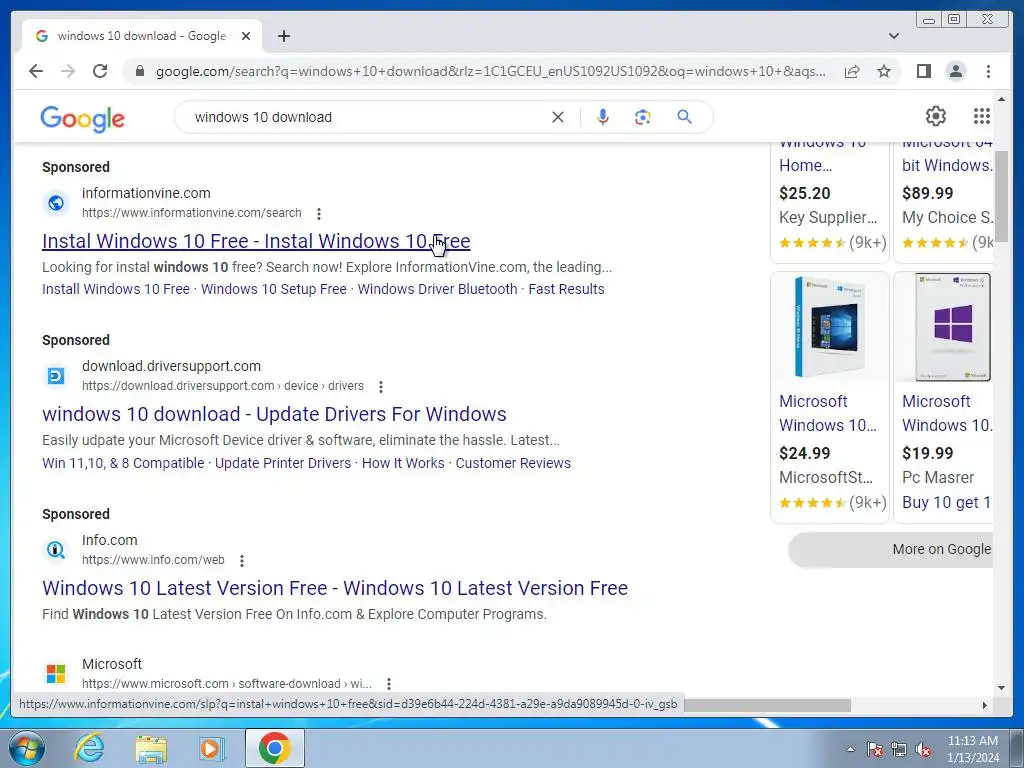Show hidden system tray icons
The width and height of the screenshot is (1024, 768).
[x=850, y=749]
